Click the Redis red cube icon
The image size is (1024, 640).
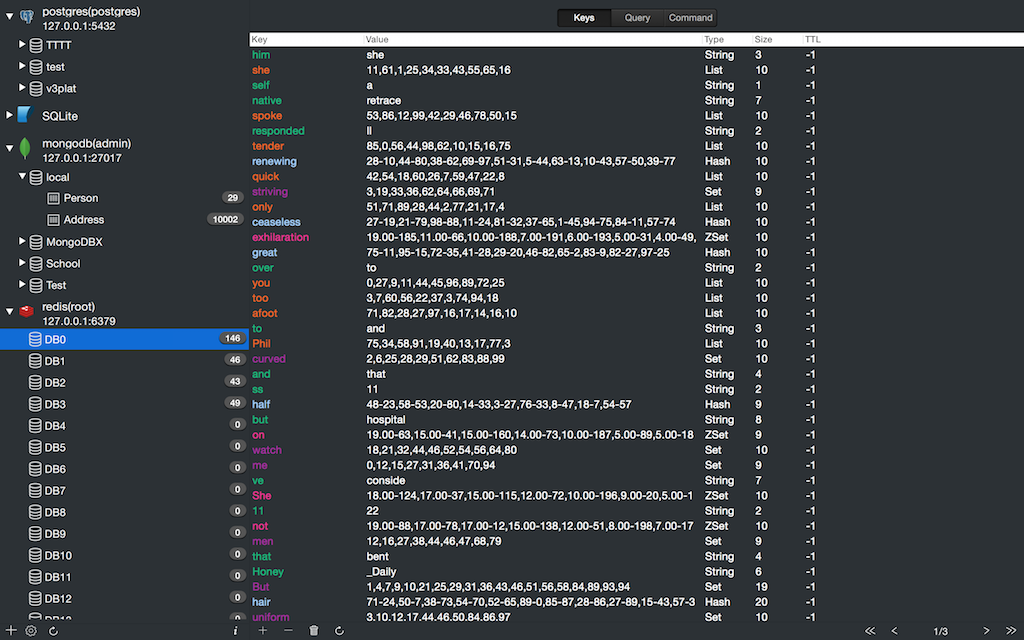click(x=26, y=312)
